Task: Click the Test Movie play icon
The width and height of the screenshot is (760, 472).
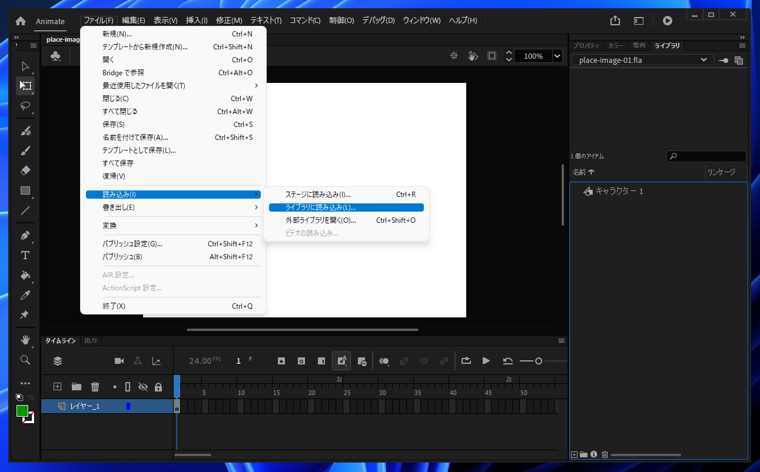Action: 667,20
